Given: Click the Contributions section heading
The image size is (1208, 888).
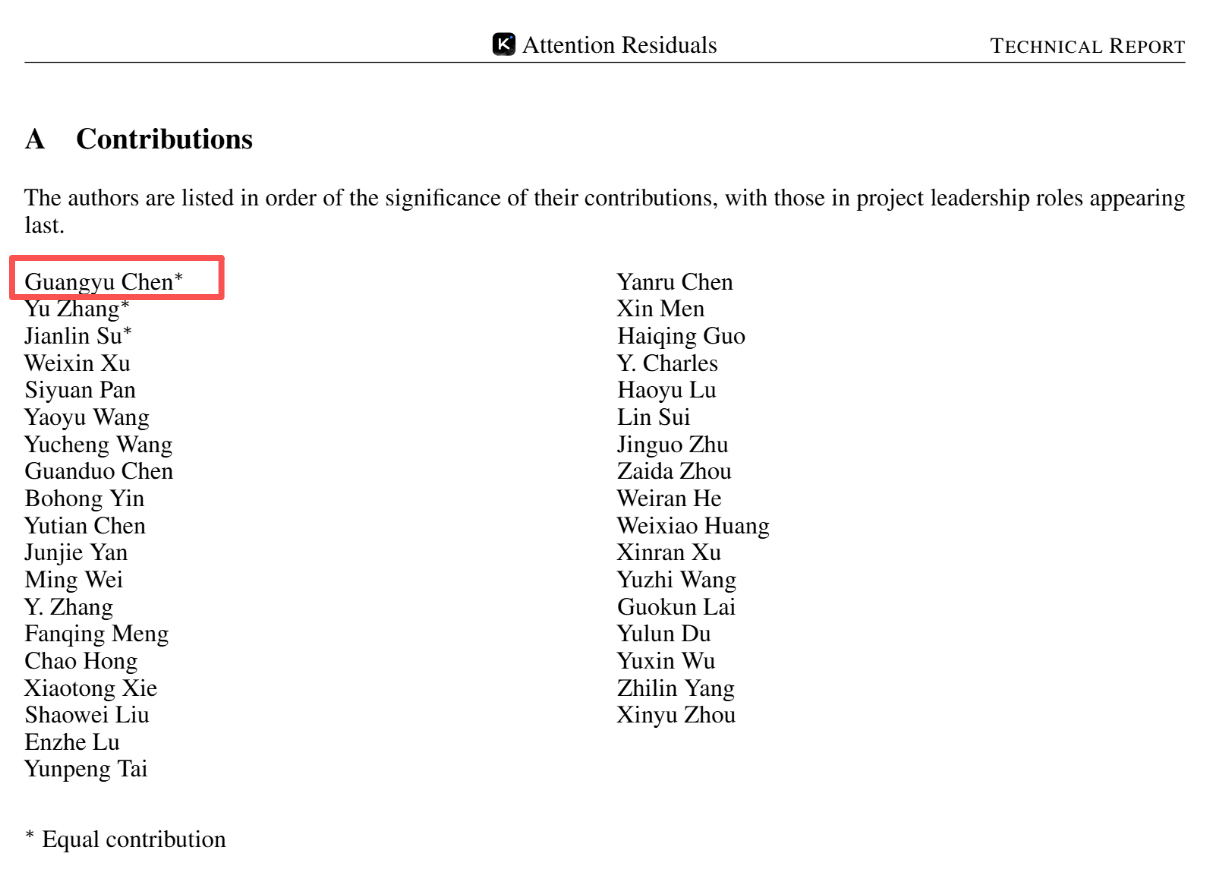Looking at the screenshot, I should (x=164, y=139).
